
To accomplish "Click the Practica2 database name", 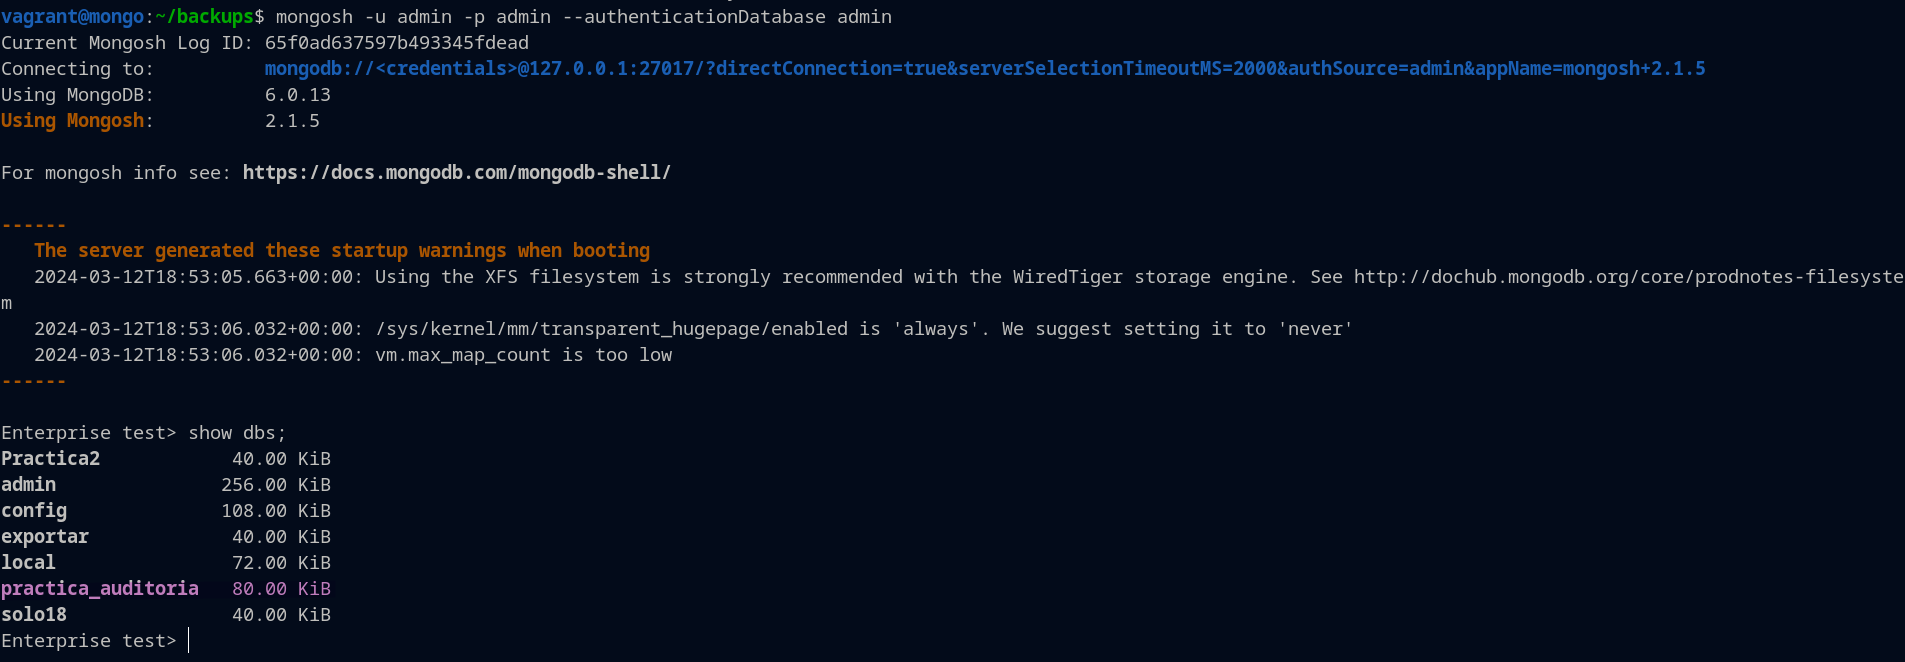I will (x=50, y=459).
